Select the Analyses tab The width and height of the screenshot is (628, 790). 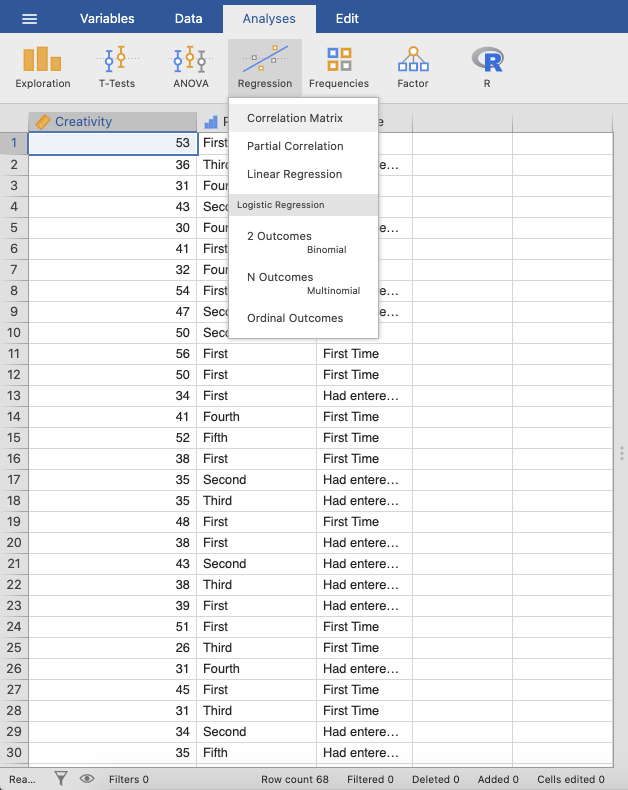tap(269, 19)
